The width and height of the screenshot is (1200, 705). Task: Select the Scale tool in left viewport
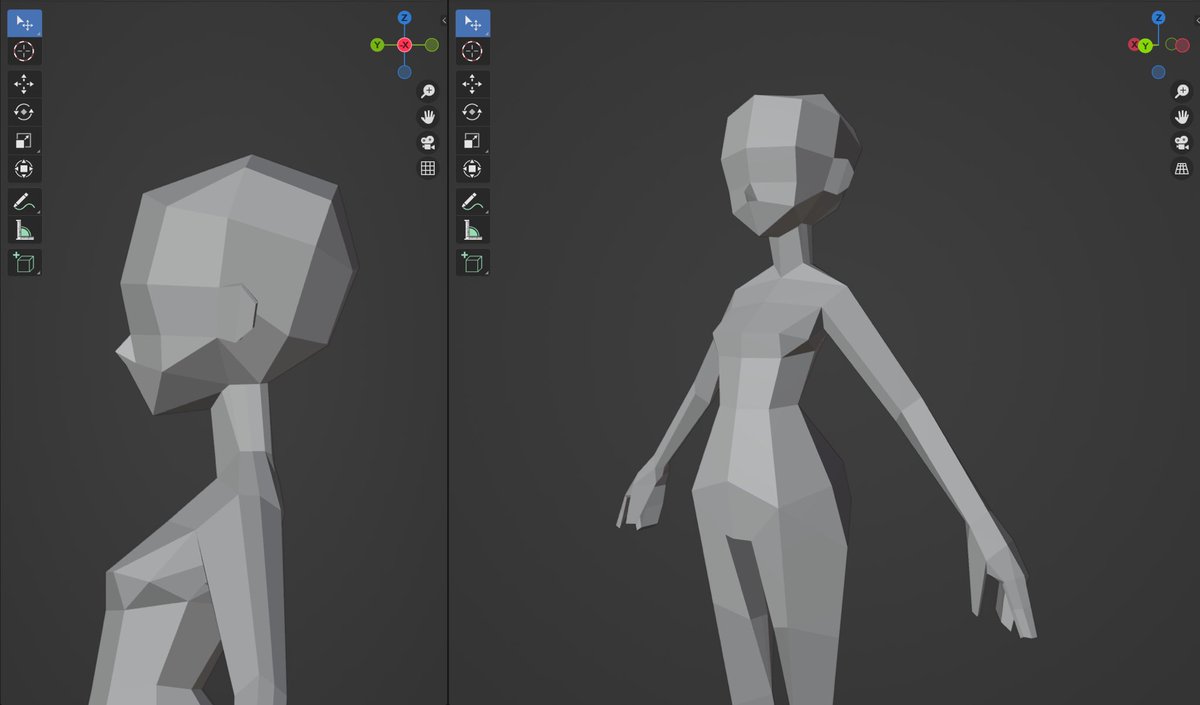(x=25, y=141)
